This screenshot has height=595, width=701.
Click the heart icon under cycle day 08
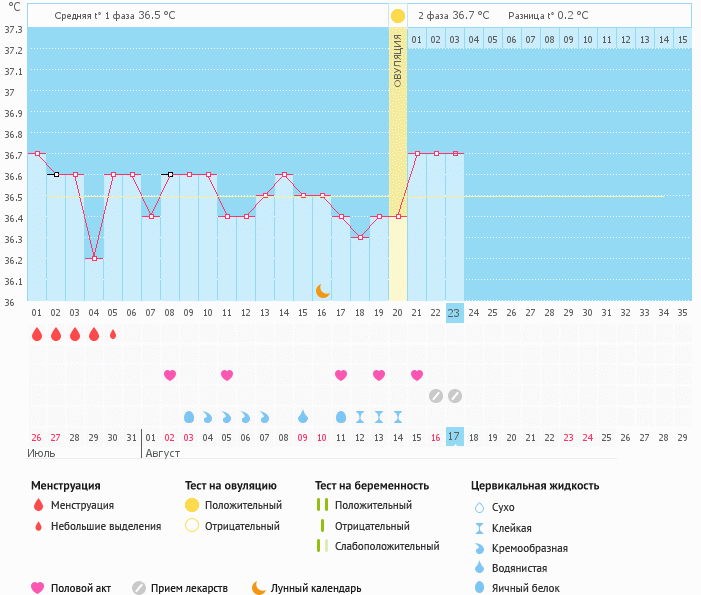pos(170,375)
